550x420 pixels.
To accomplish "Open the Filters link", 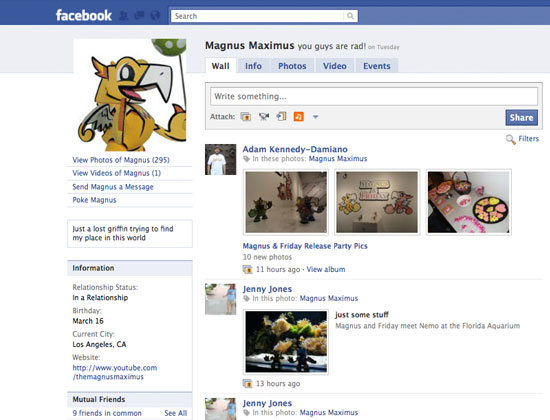I will [529, 139].
